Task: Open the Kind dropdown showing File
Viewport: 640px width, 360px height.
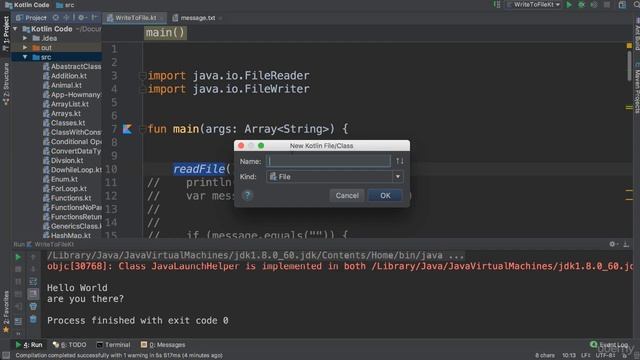Action: point(335,177)
